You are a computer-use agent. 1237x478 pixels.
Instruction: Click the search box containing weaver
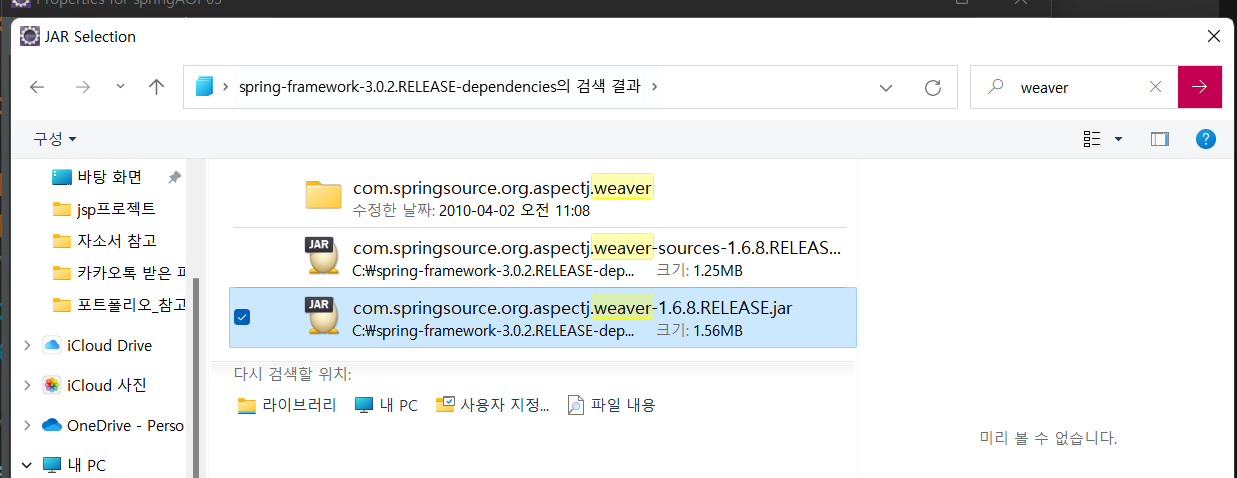(1075, 87)
